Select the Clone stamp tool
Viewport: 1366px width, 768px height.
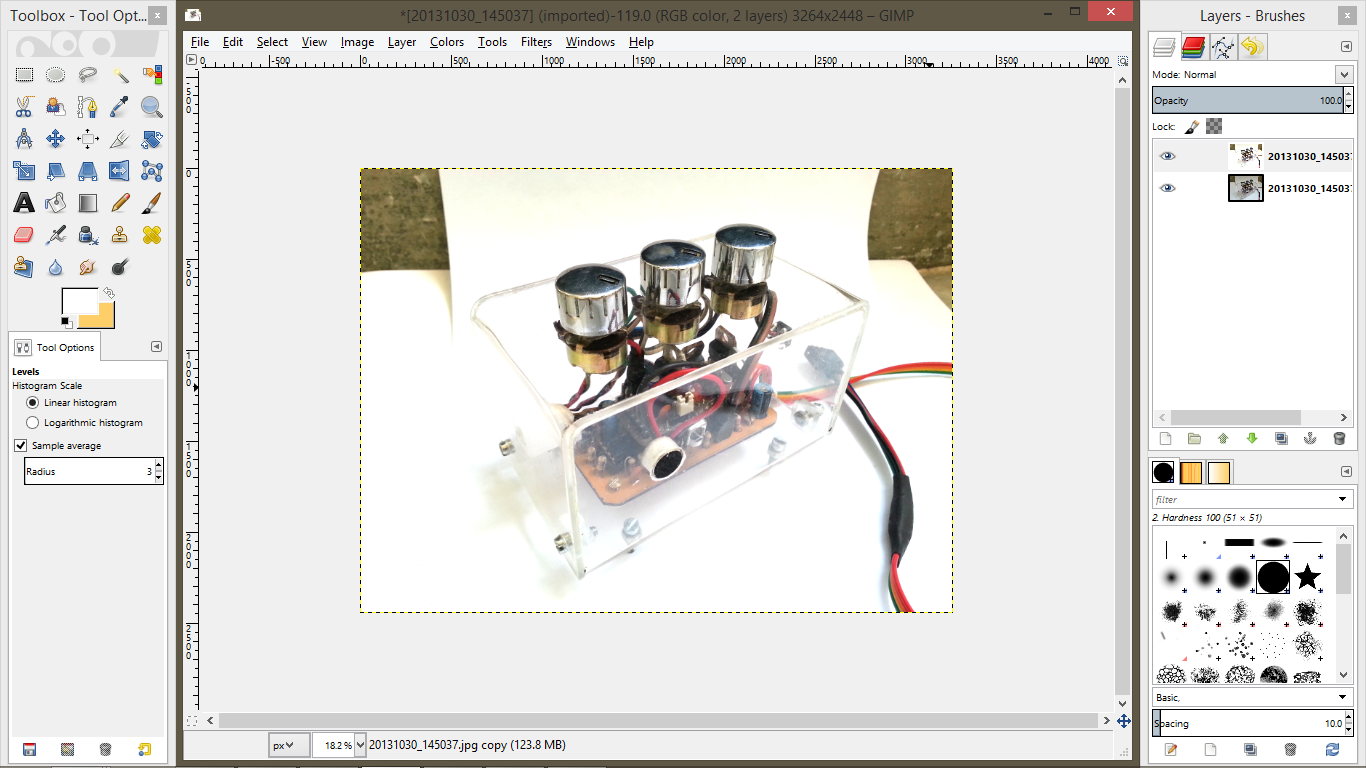[x=120, y=234]
